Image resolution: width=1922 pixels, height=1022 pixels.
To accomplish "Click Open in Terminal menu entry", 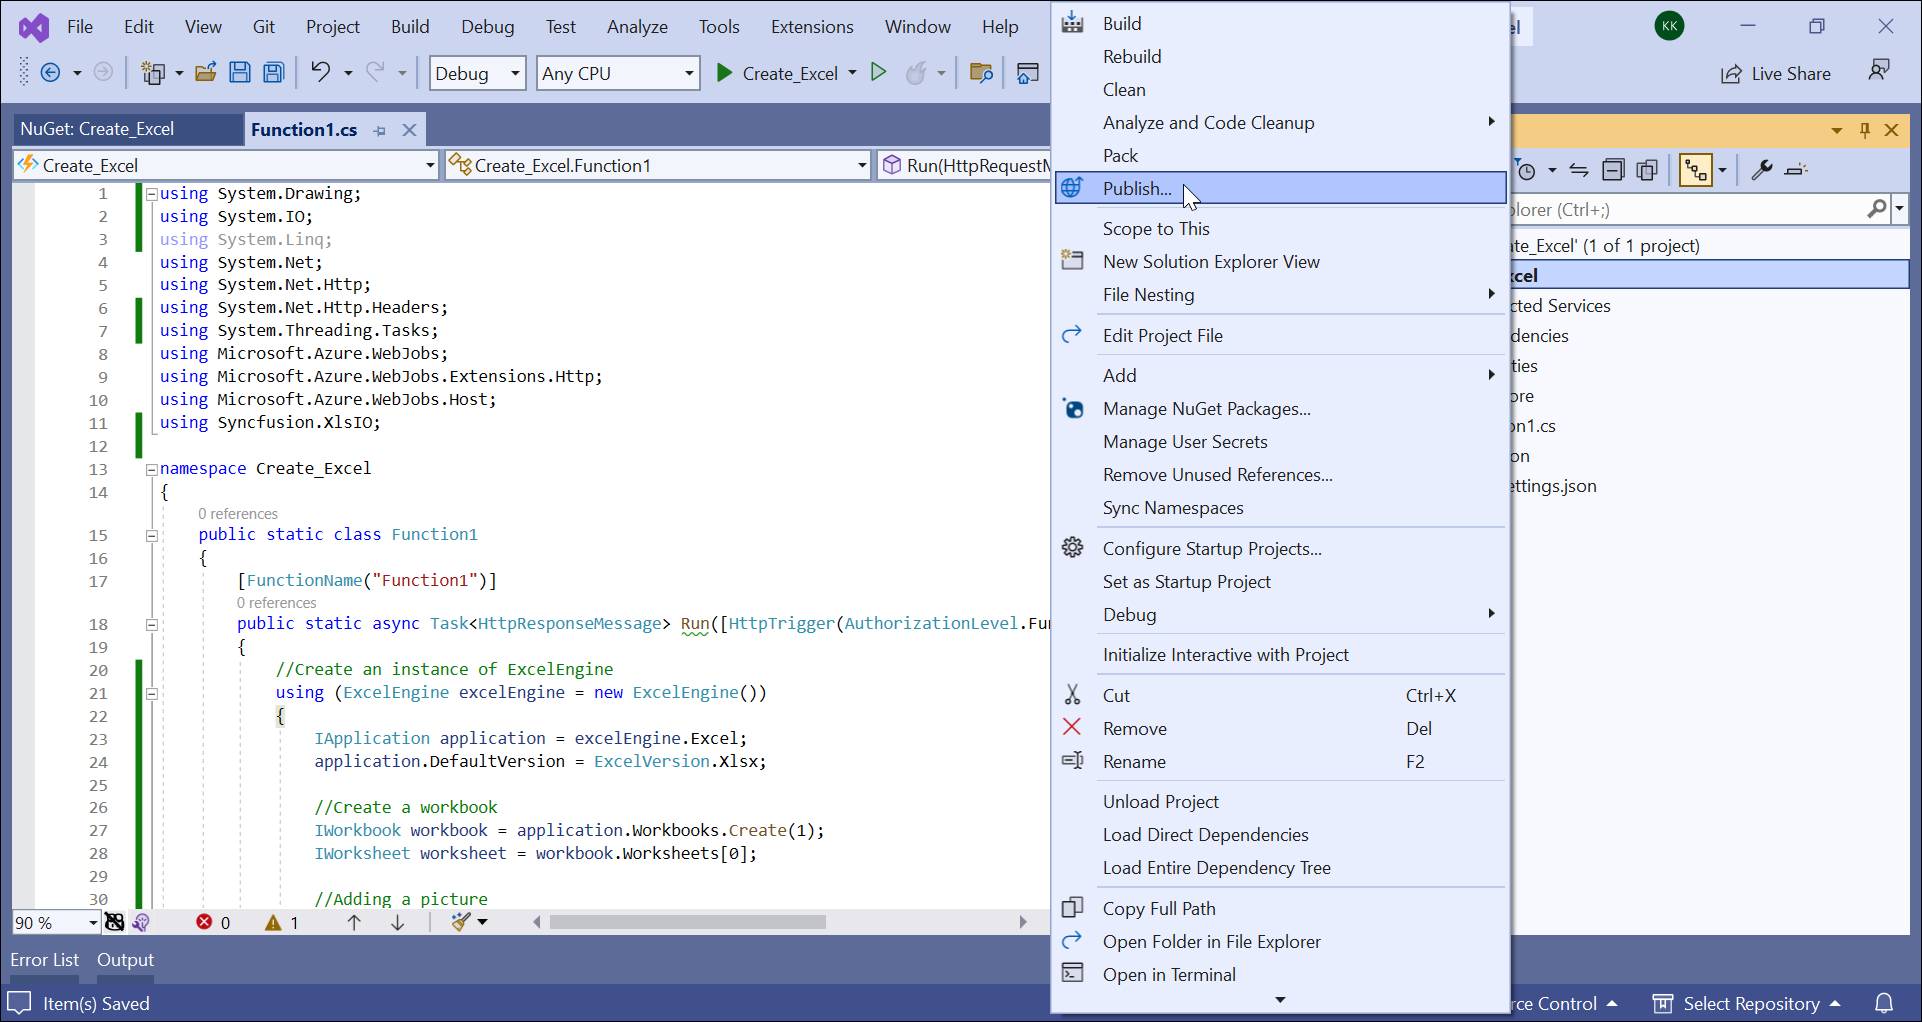I will 1280,974.
